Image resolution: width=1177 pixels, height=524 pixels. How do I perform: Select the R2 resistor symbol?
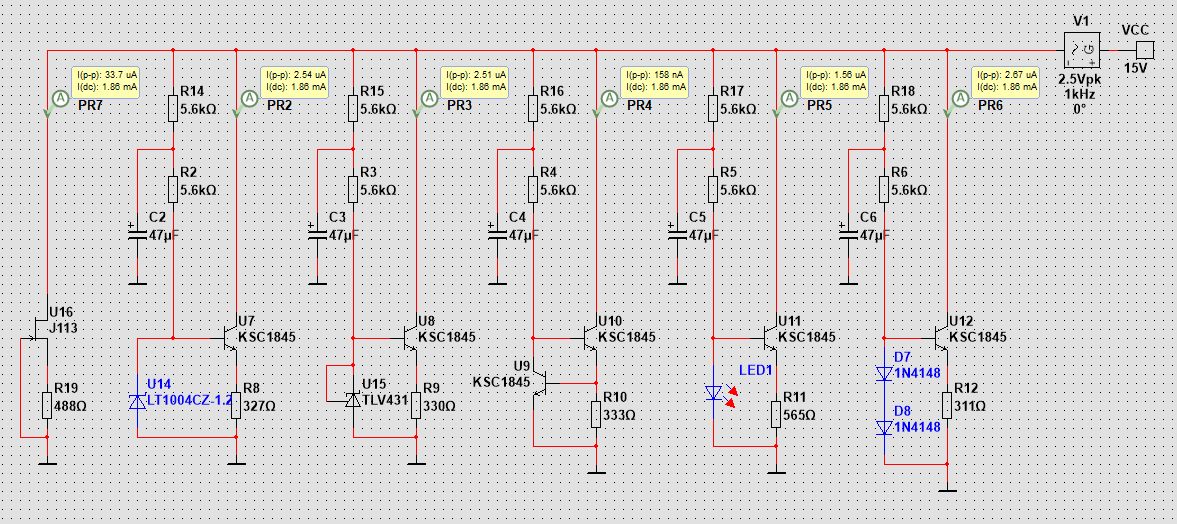173,189
